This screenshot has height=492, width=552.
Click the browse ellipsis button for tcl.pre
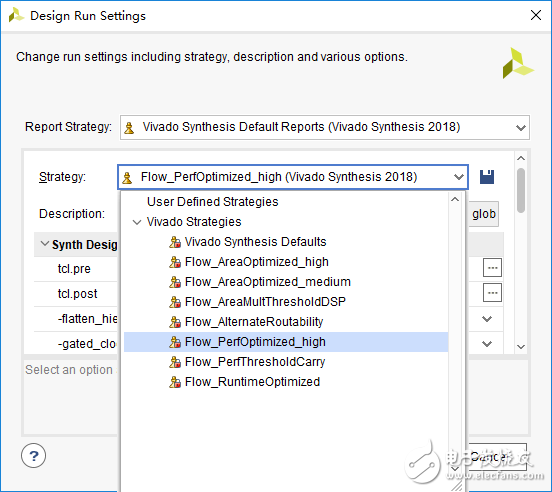coord(492,268)
